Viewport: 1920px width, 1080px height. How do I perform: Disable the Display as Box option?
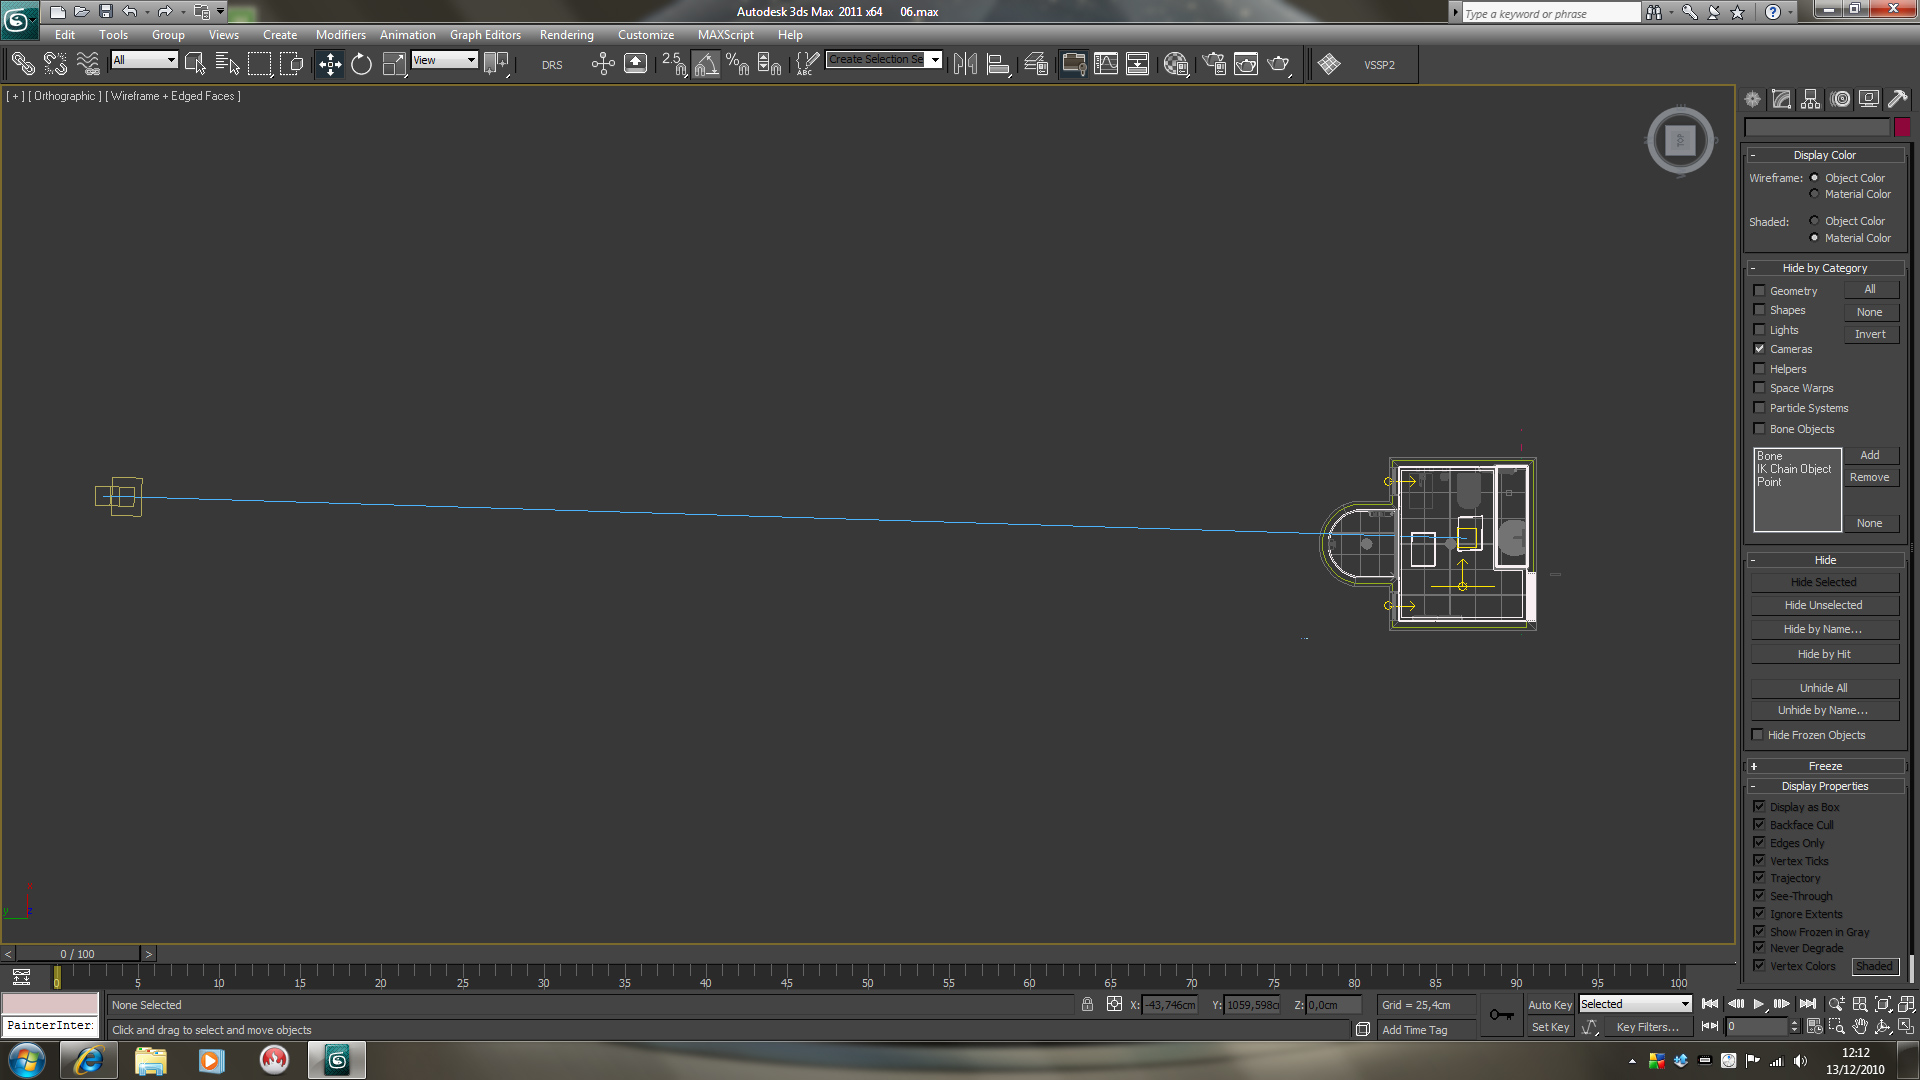tap(1760, 807)
